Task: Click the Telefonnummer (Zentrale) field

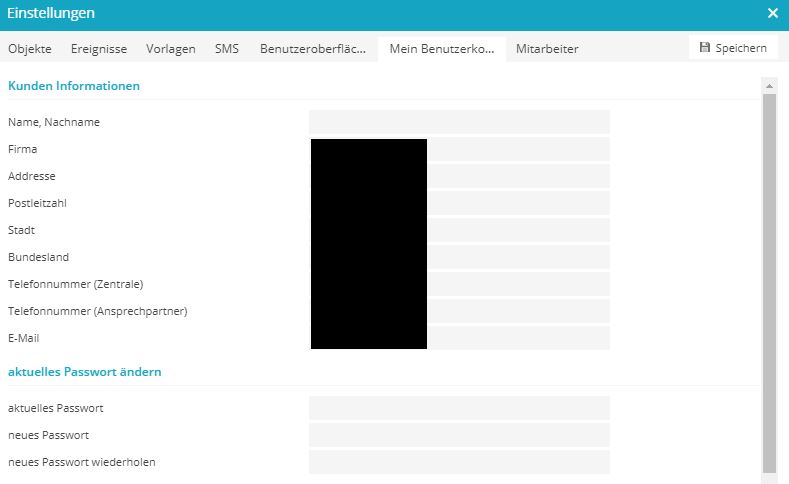Action: coord(459,284)
